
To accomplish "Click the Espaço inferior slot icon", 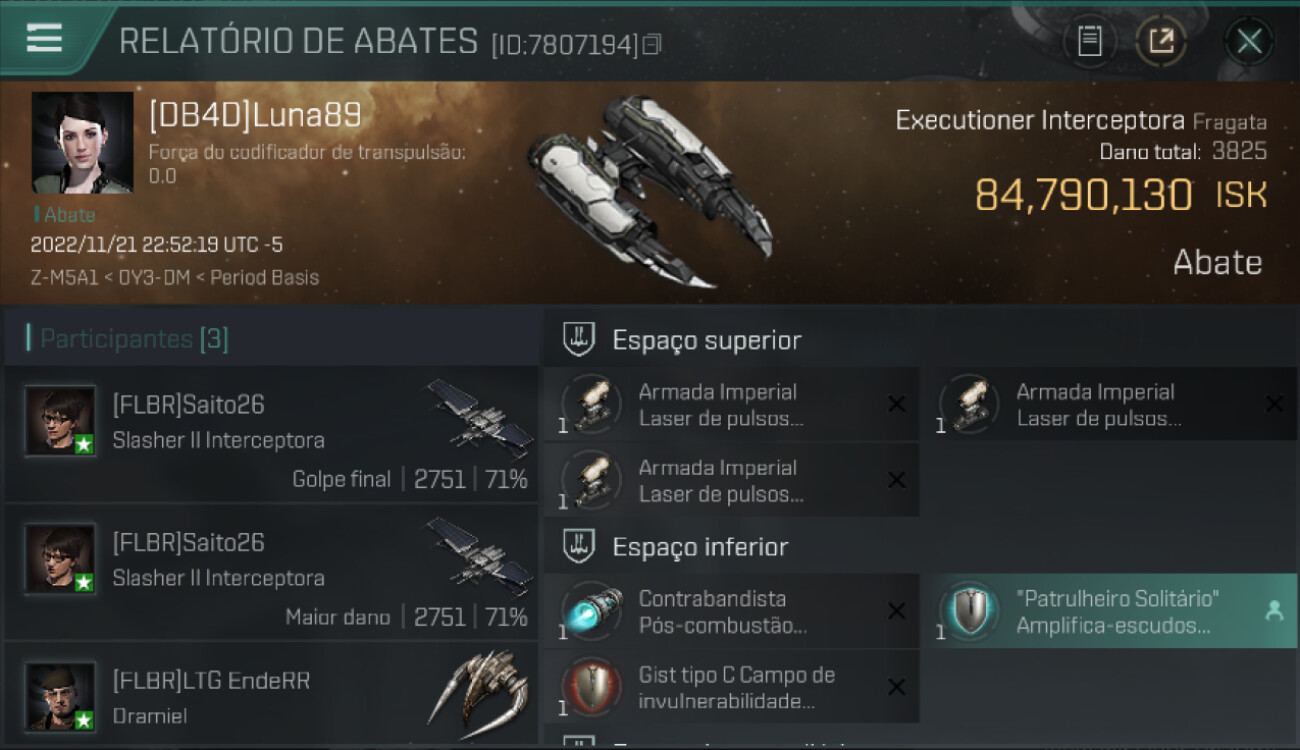I will pos(579,546).
